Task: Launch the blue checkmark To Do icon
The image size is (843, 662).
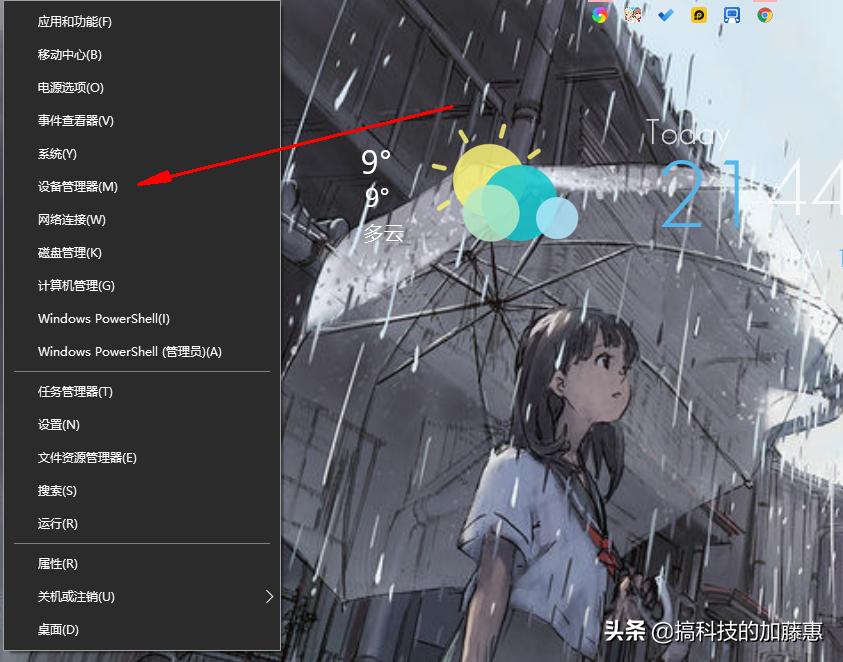Action: (666, 15)
